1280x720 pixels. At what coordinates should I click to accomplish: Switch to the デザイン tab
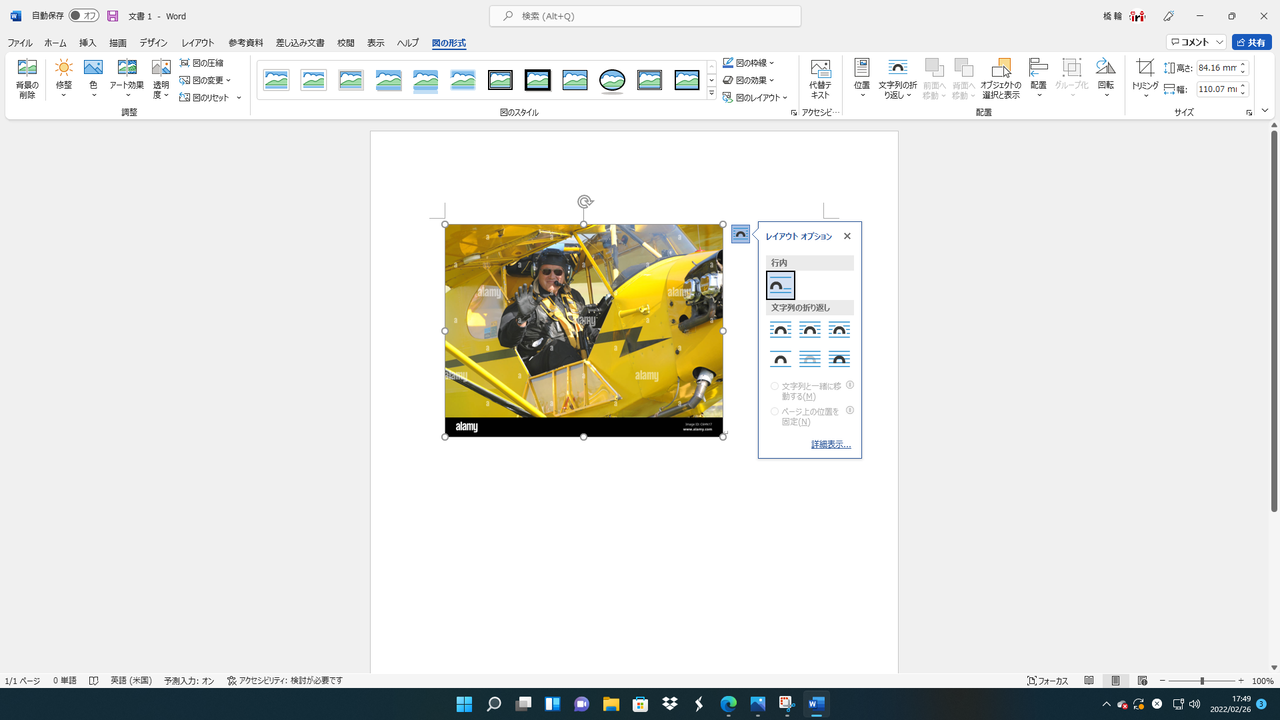click(x=153, y=43)
